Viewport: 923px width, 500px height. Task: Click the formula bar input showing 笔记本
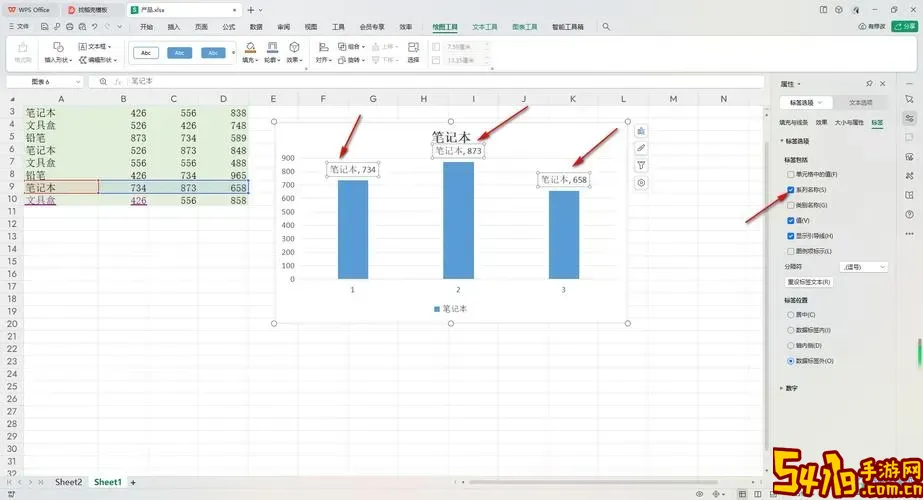click(444, 81)
